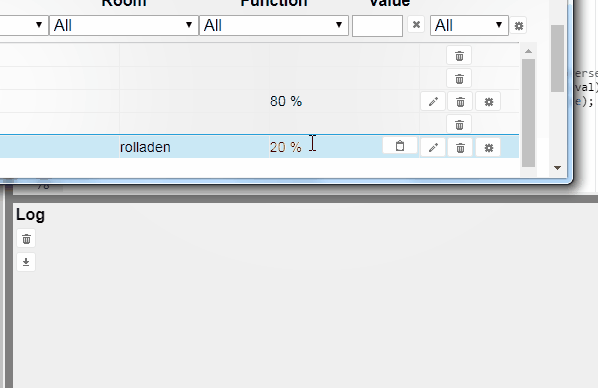Screen dimensions: 598x388
Task: Edit the 80 % row with pencil icon
Action: tap(433, 102)
